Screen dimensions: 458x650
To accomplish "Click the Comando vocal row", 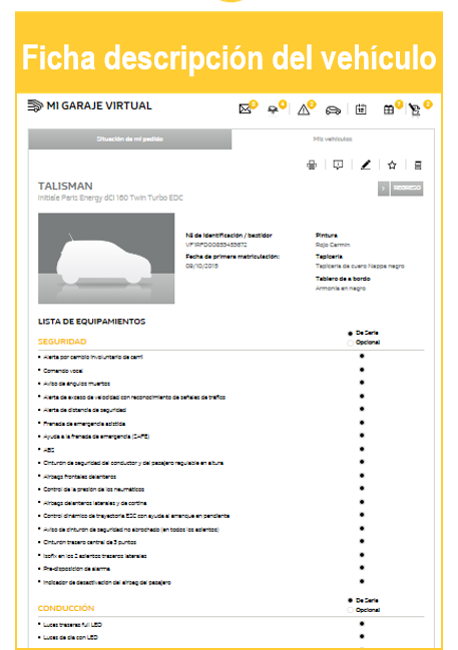I will [231, 371].
